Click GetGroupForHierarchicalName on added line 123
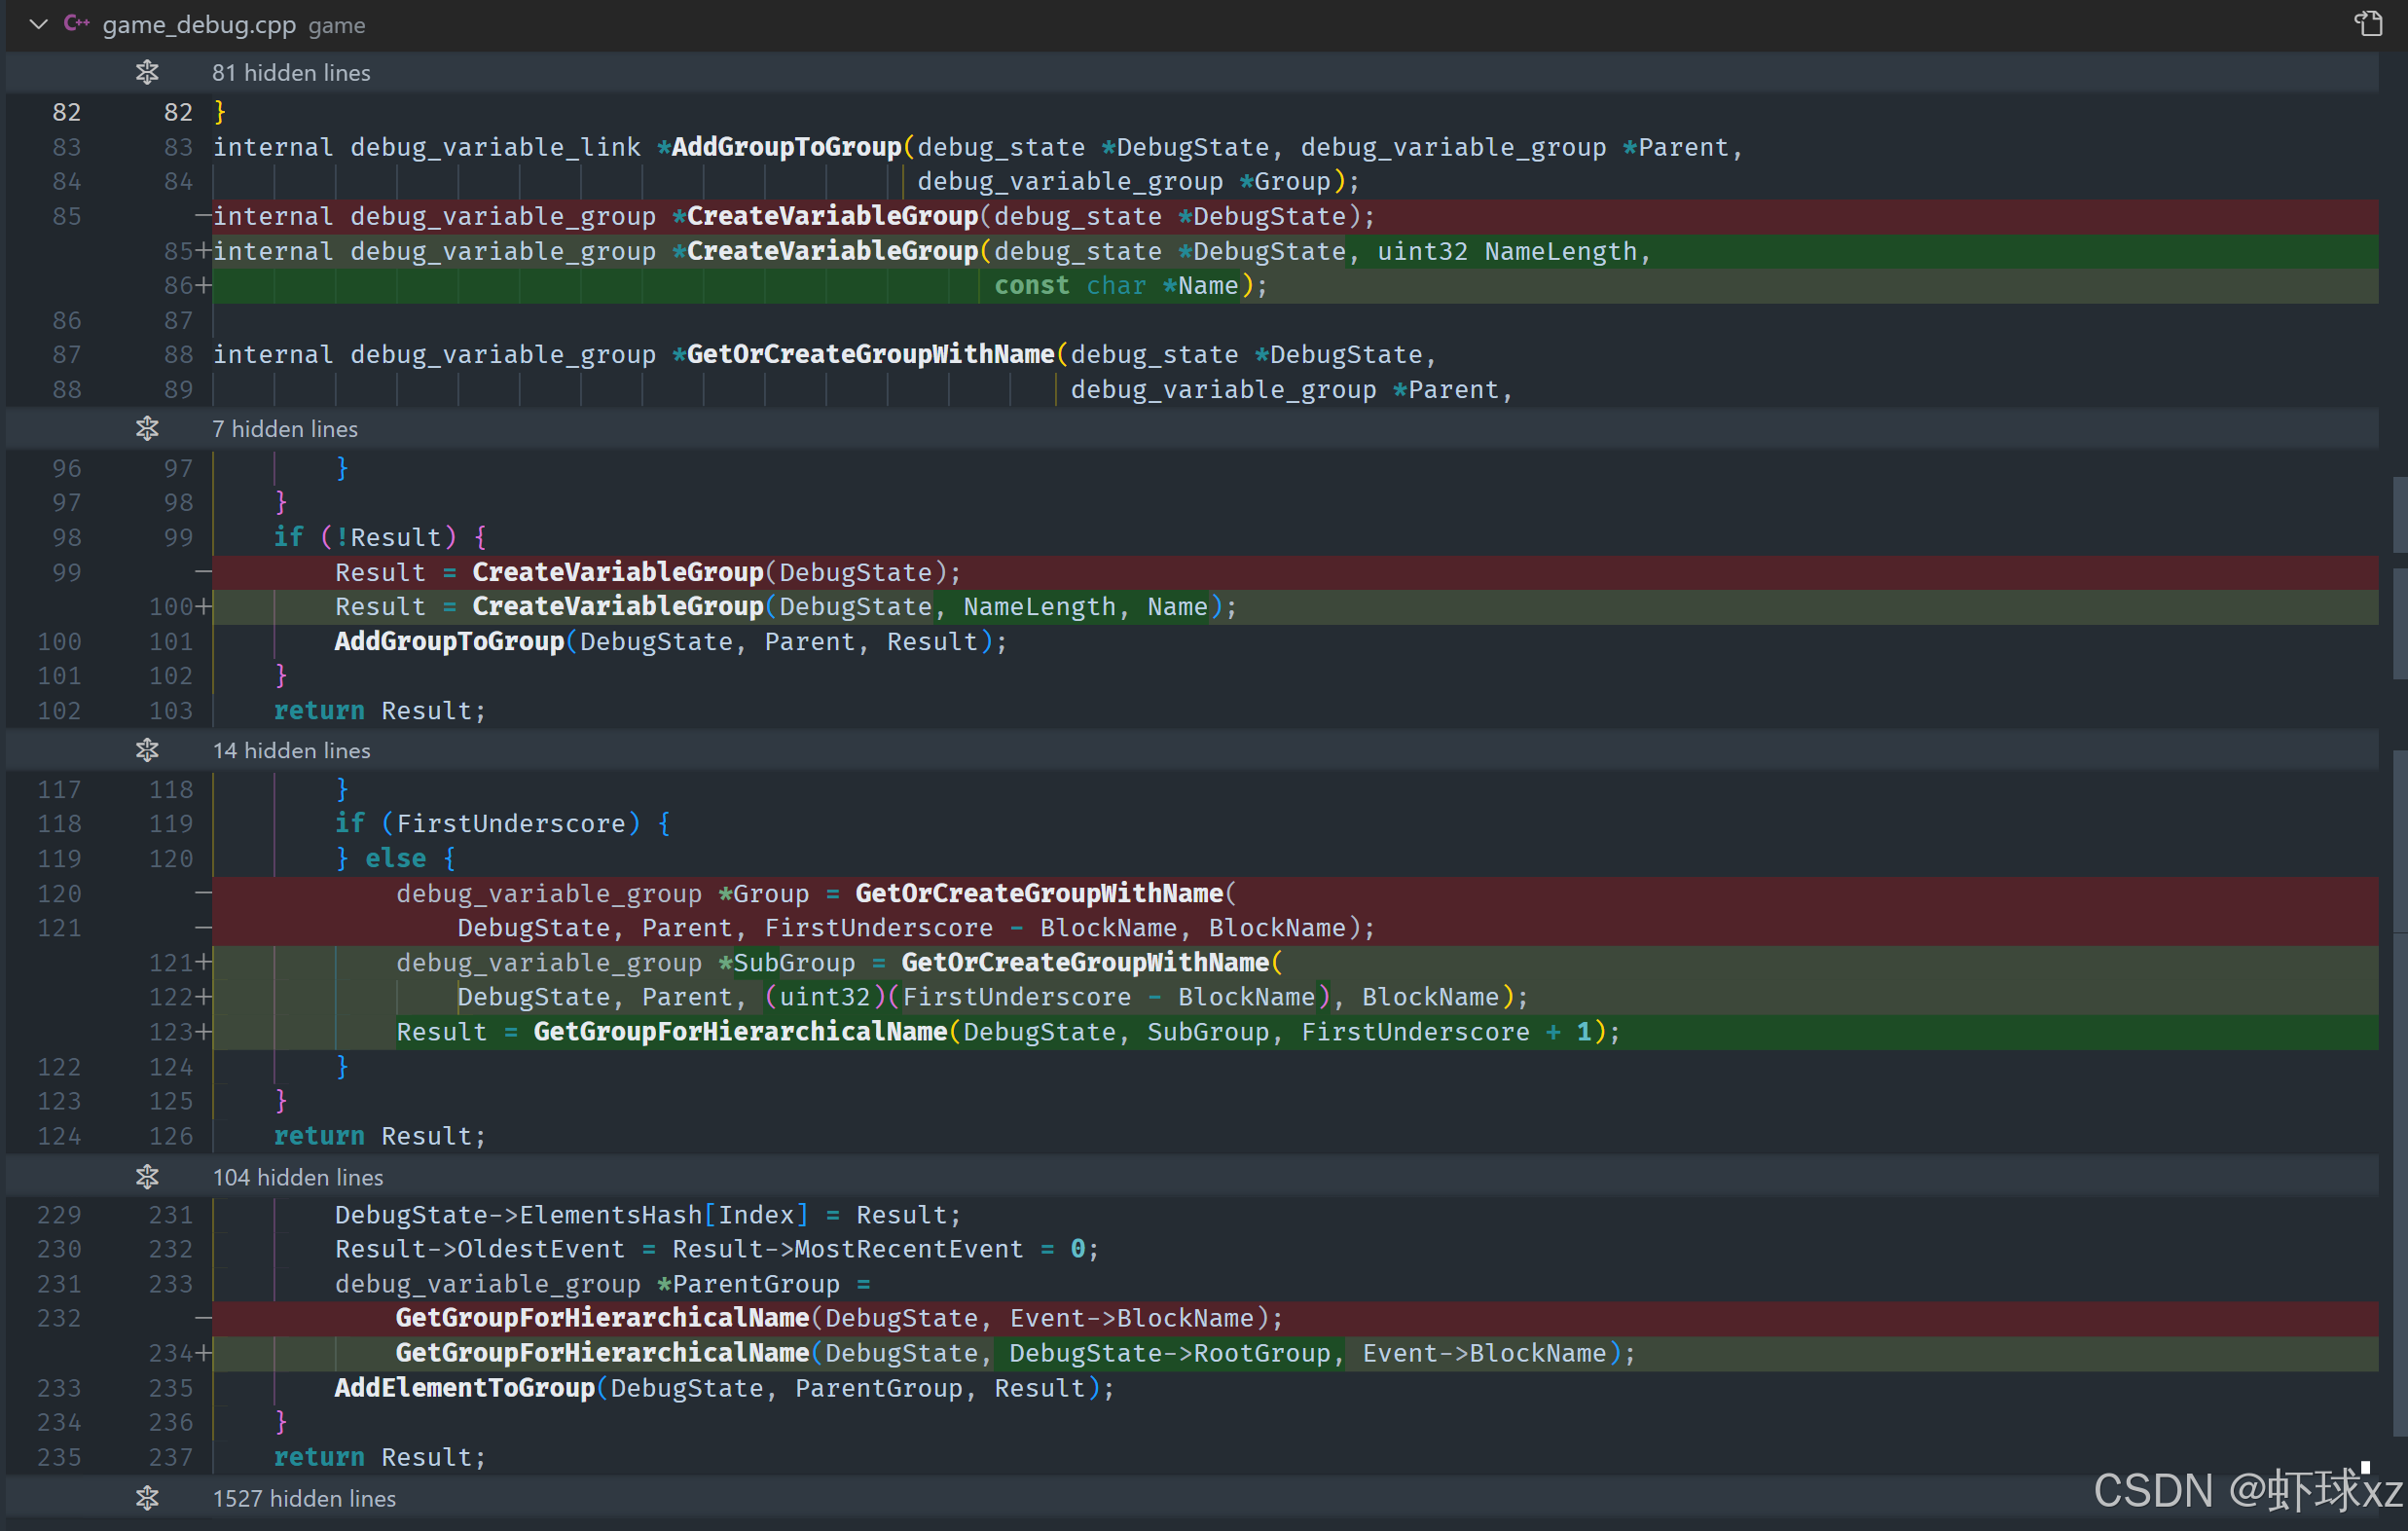 click(x=740, y=1031)
